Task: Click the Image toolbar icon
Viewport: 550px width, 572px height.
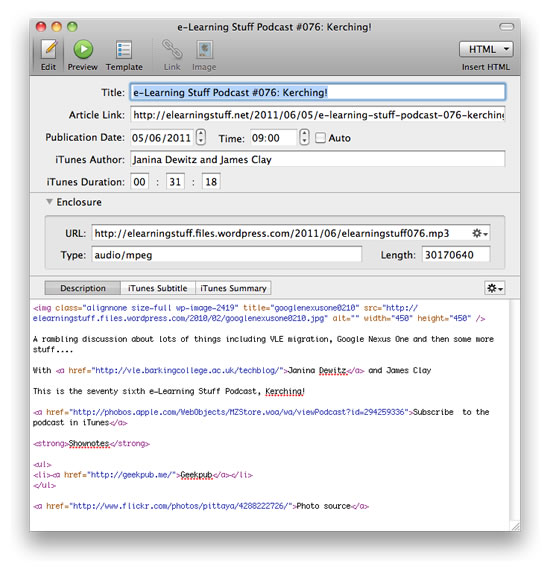Action: (x=204, y=50)
